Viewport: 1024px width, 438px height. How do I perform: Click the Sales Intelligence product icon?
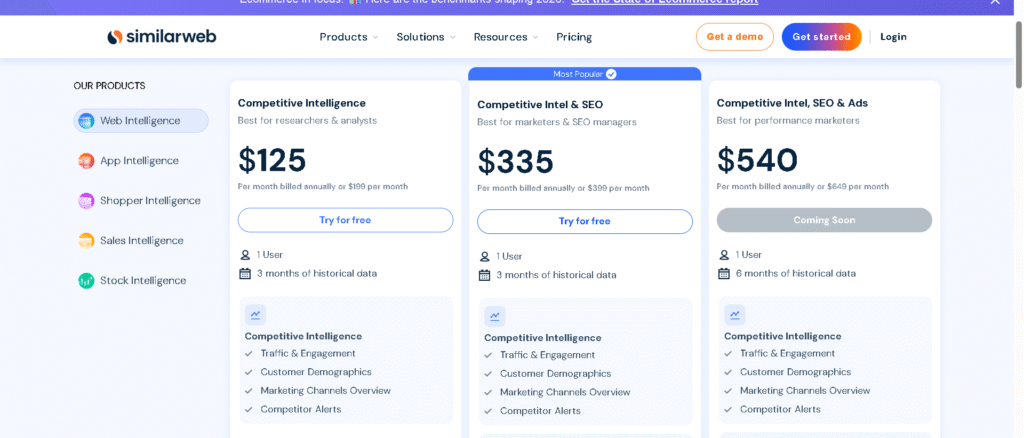(x=86, y=241)
